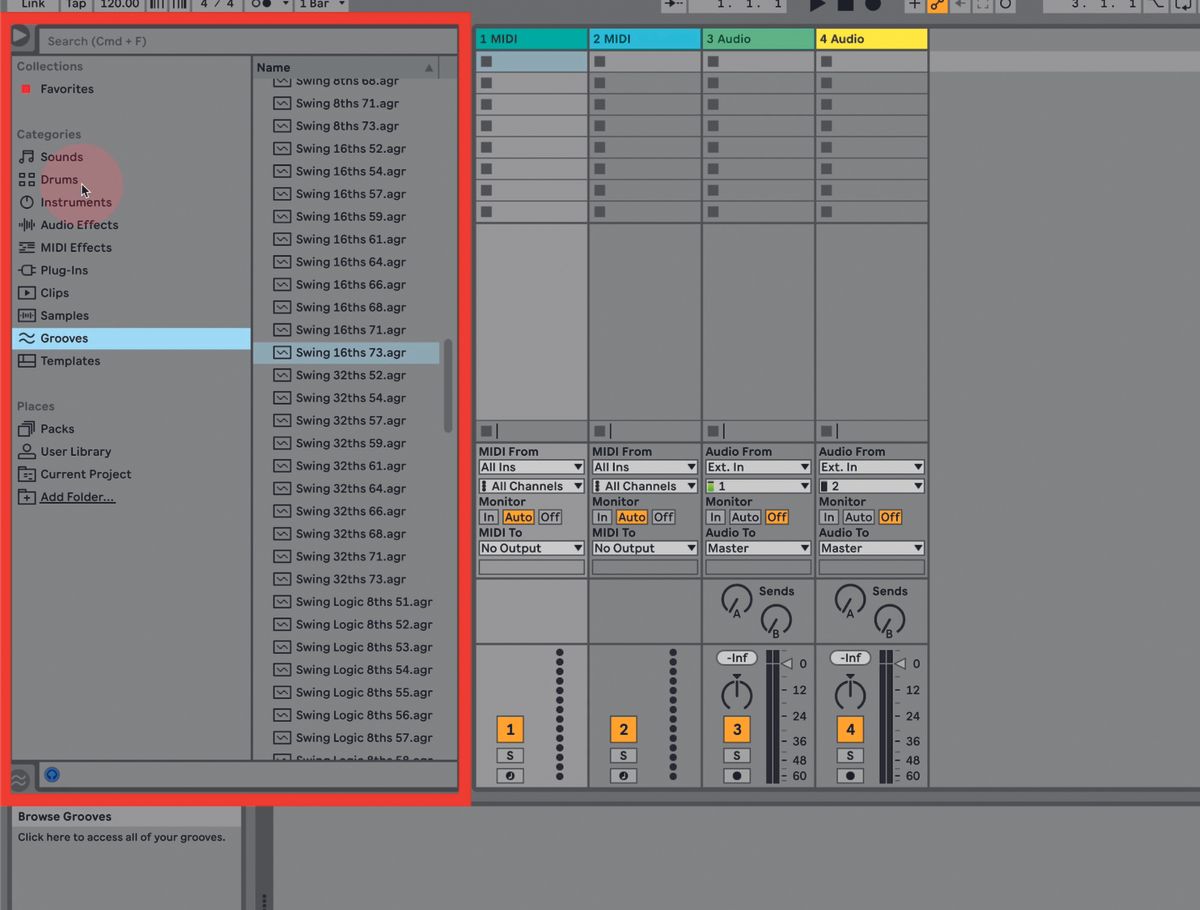Viewport: 1200px width, 910px height.
Task: Click the Tap tempo button
Action: pos(75,4)
